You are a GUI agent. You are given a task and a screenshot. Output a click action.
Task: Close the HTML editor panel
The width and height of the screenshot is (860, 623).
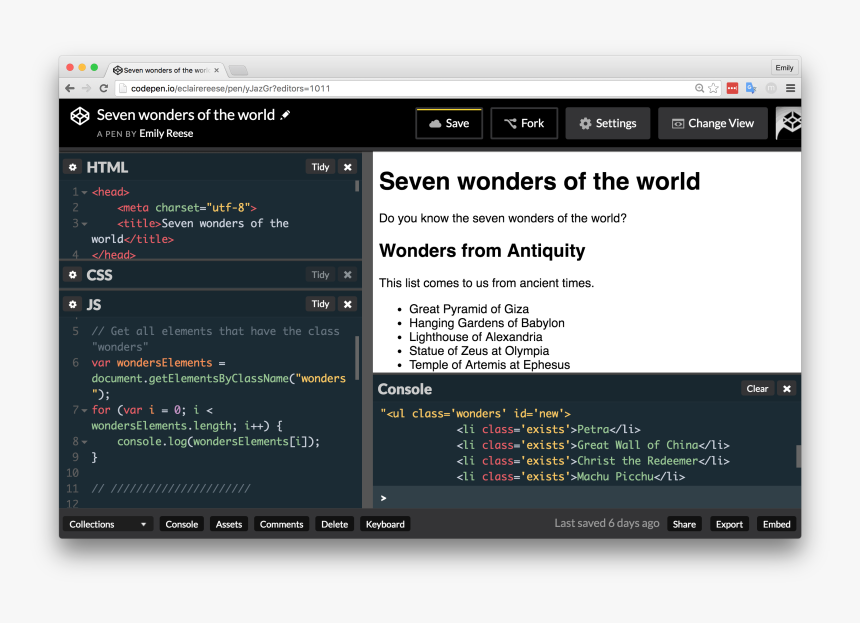[x=348, y=167]
